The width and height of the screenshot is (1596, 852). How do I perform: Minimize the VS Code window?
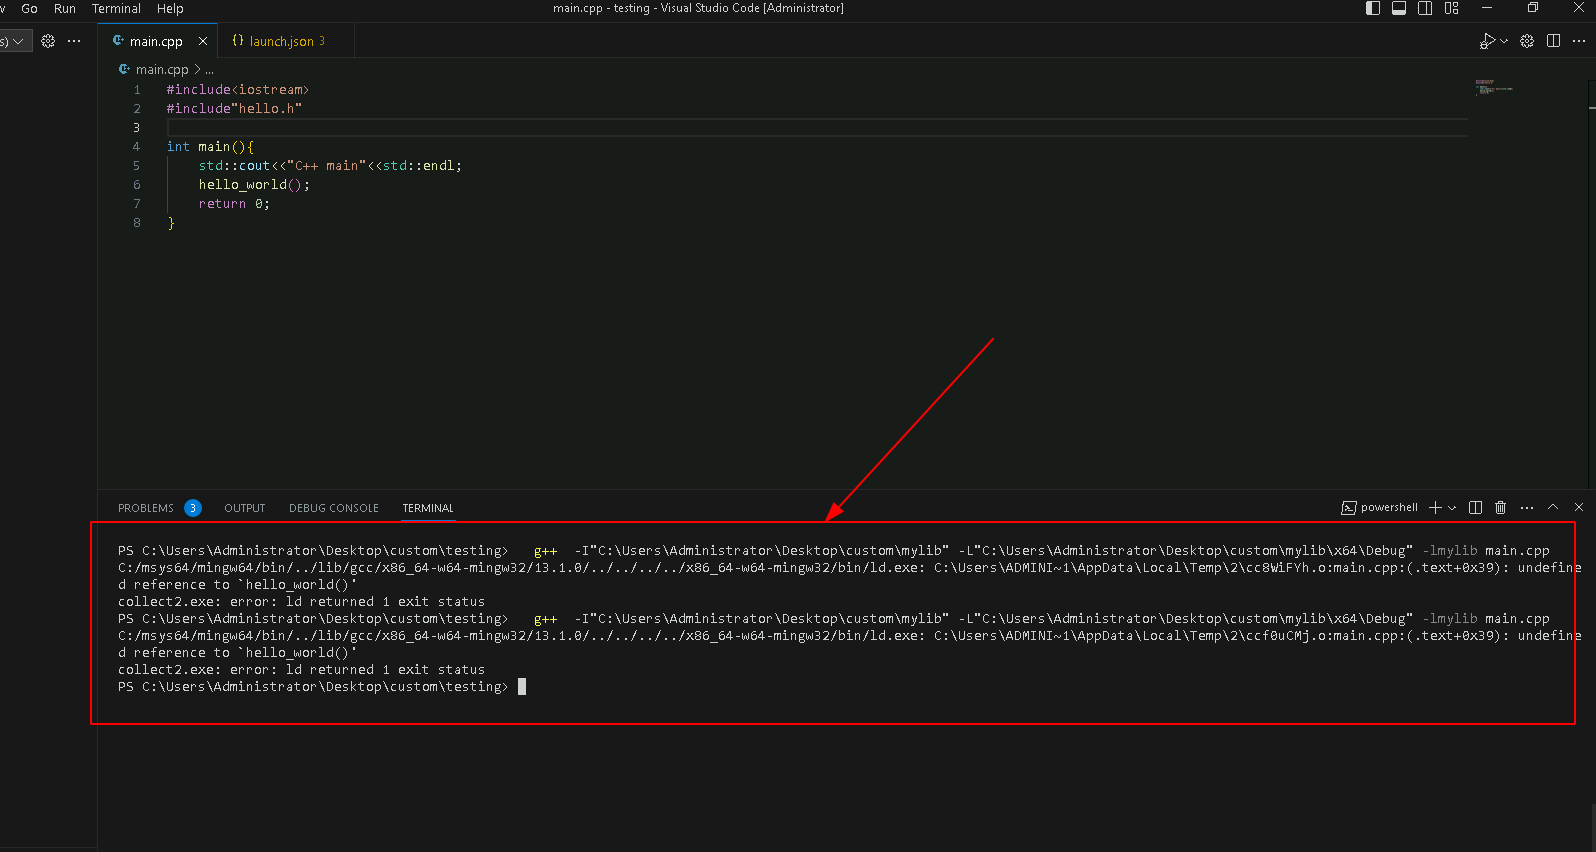coord(1487,8)
